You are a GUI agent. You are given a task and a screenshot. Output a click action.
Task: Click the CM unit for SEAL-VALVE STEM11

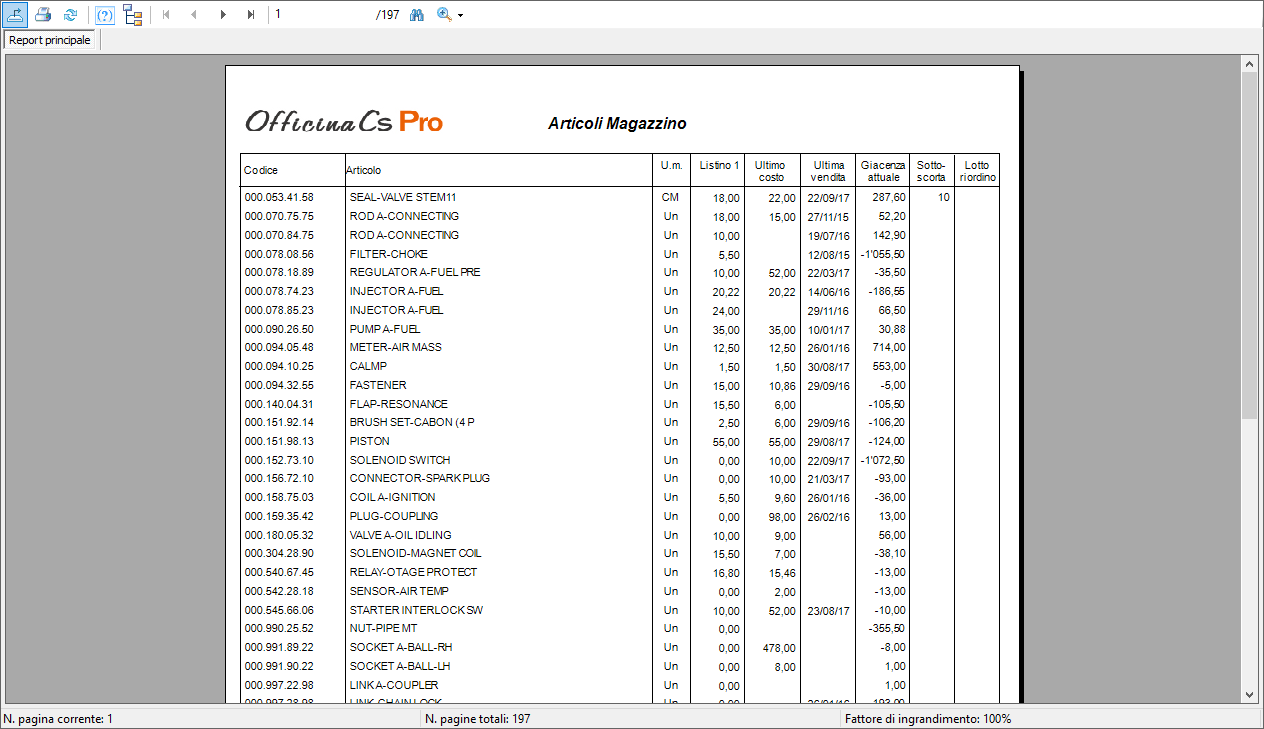pyautogui.click(x=670, y=198)
